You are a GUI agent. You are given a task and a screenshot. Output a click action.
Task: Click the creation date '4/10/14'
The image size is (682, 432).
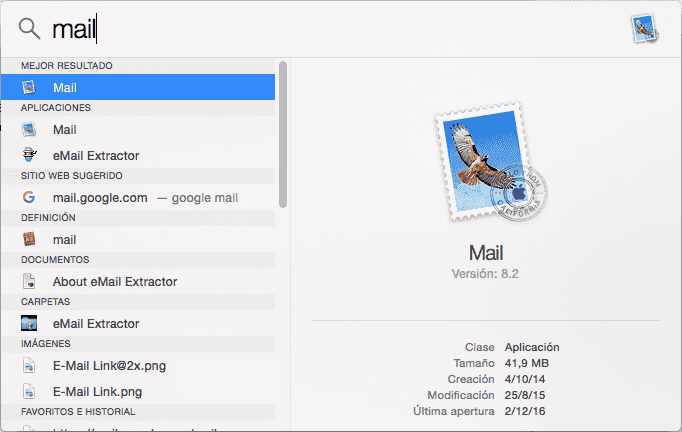(525, 379)
